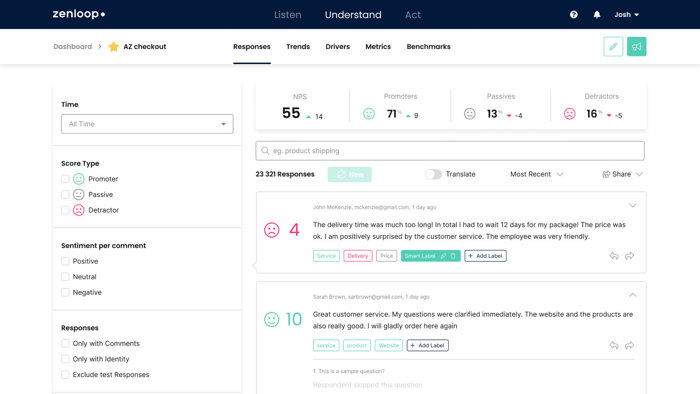Click the star icon beside AZ checkout

pyautogui.click(x=114, y=46)
